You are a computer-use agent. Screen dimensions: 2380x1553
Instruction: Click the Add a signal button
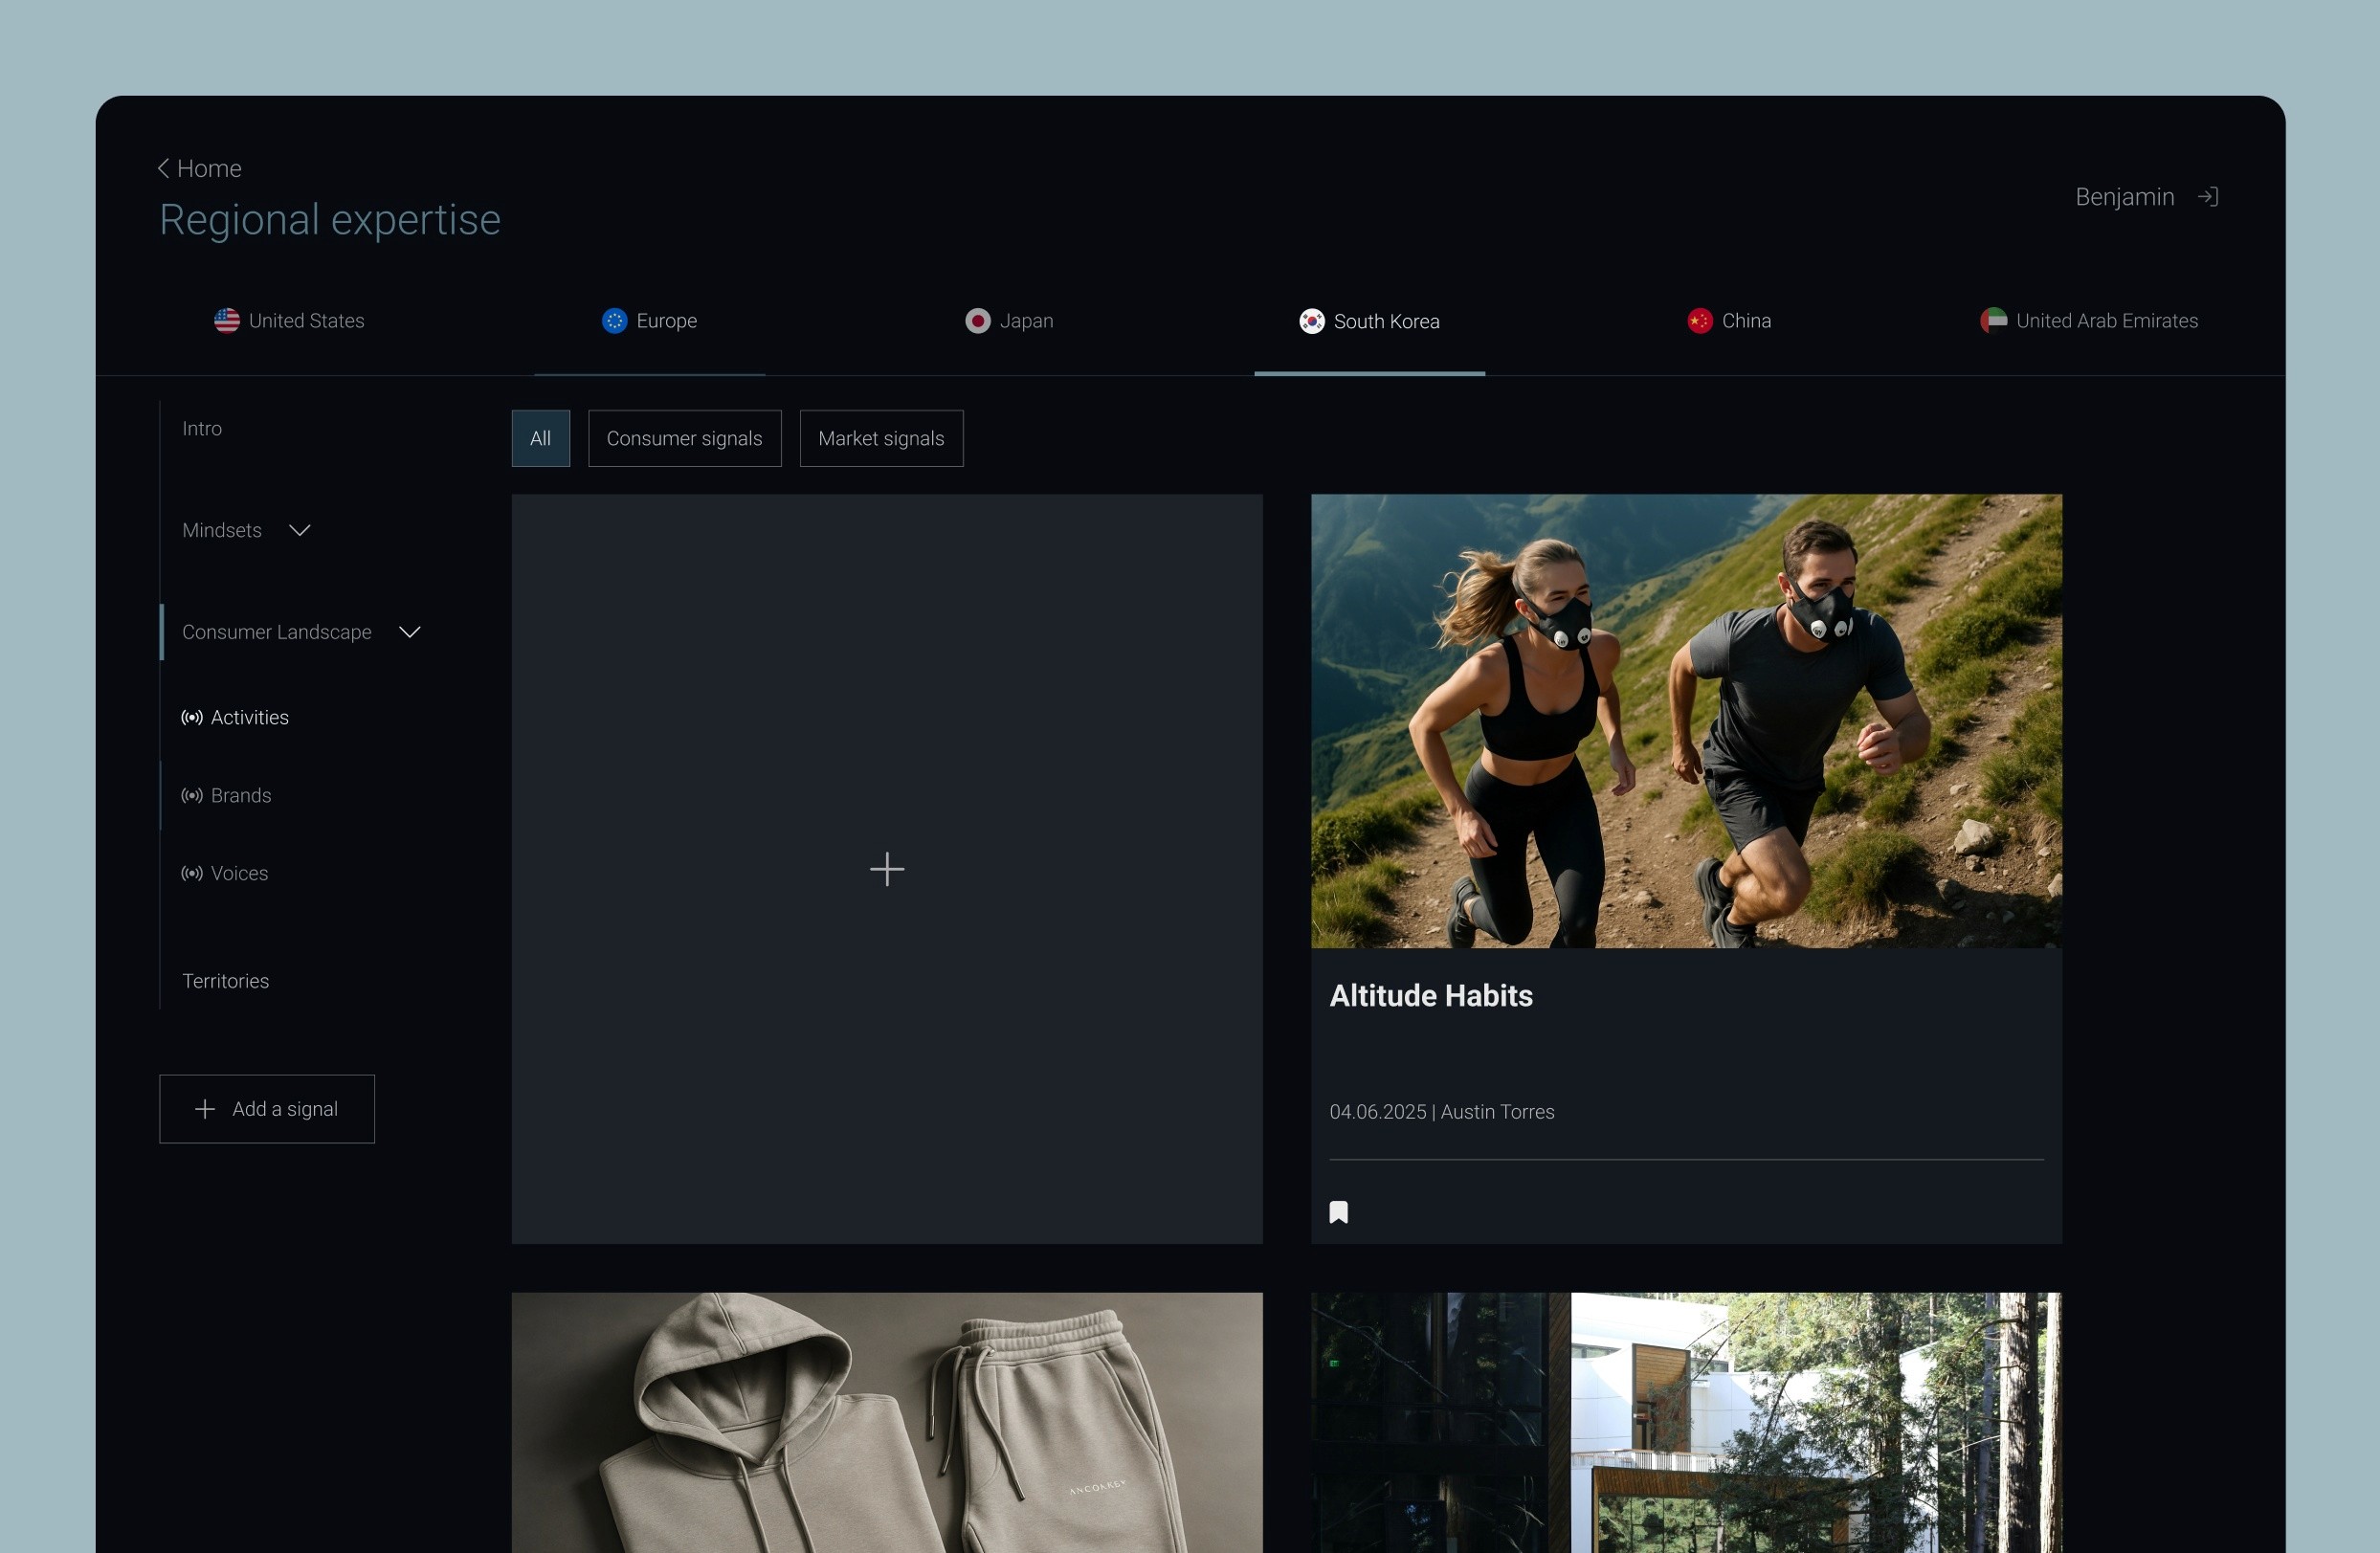pyautogui.click(x=267, y=1109)
